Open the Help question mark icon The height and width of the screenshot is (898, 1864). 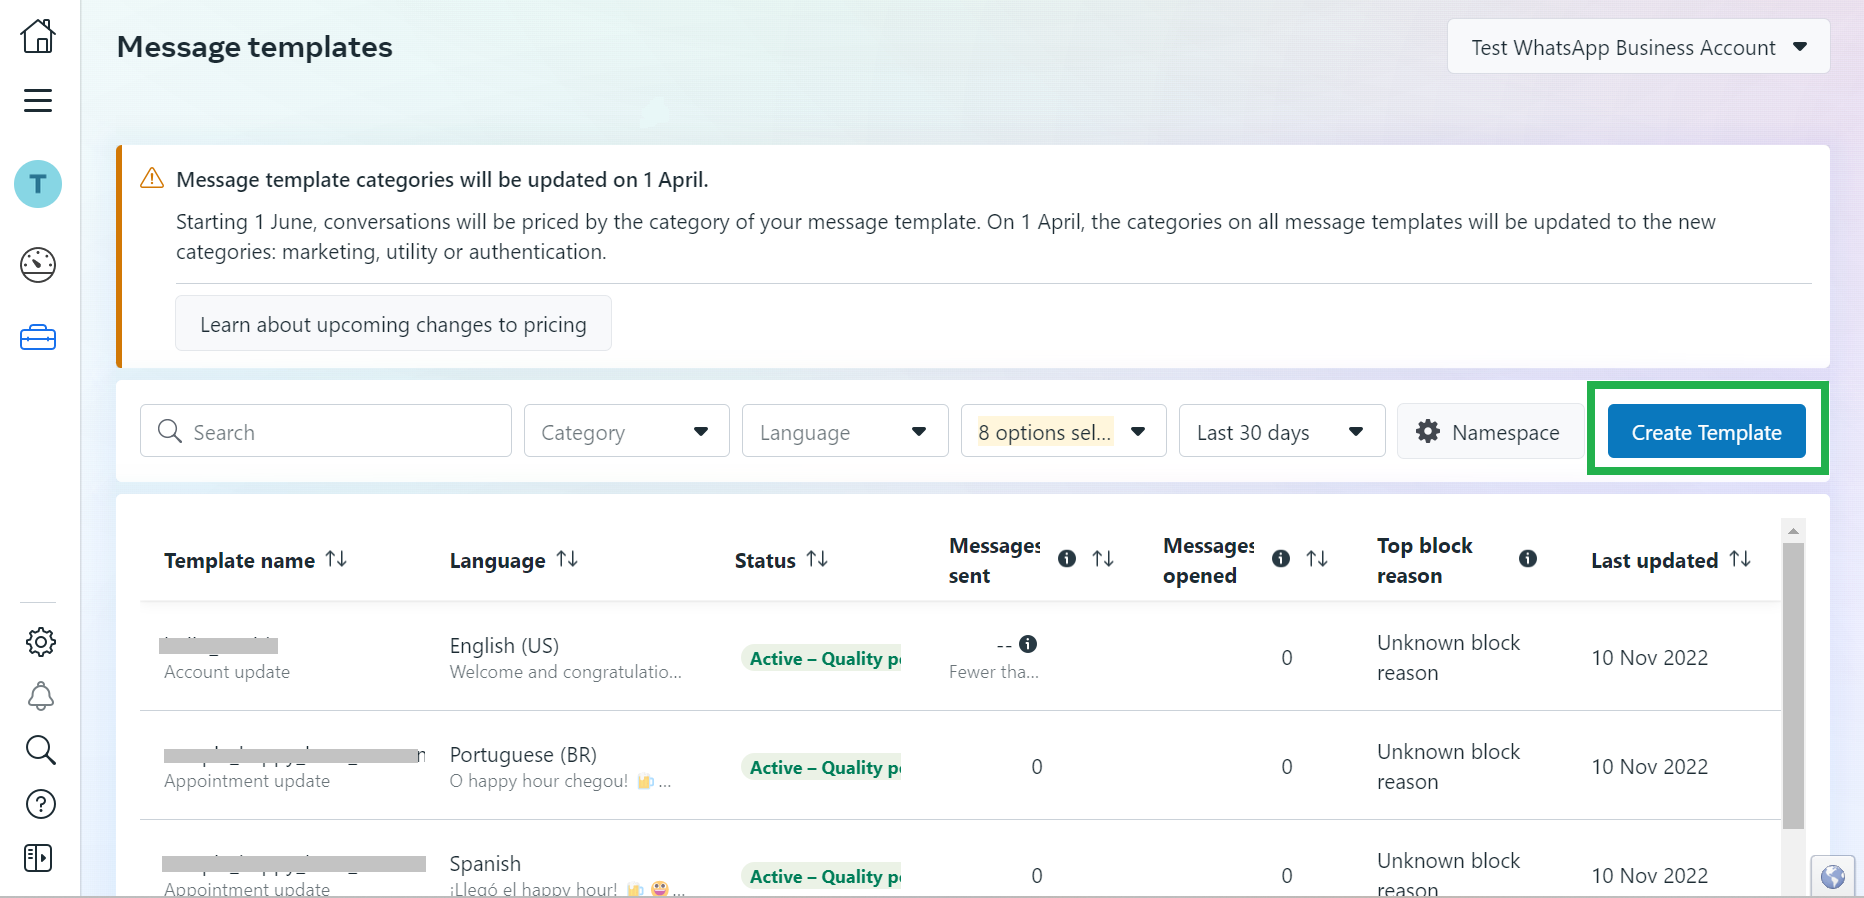40,804
